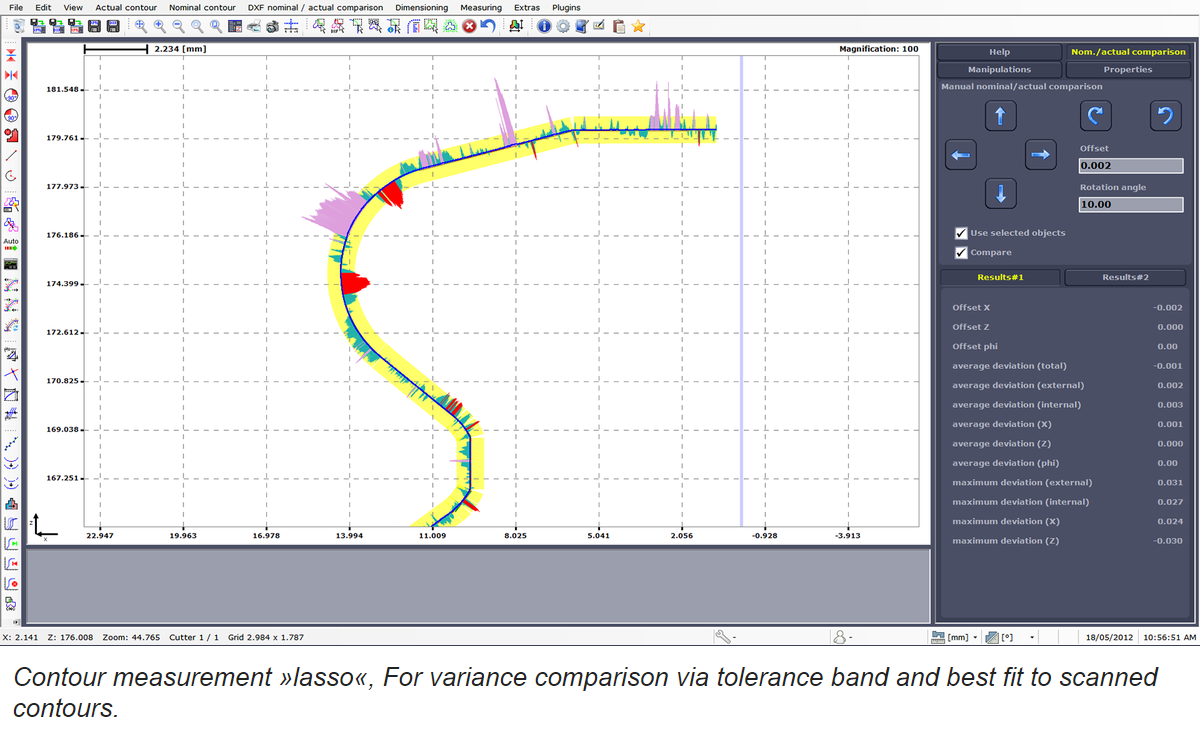The height and width of the screenshot is (730, 1200).
Task: Click the recycle bin icon in toolbar
Action: click(x=19, y=26)
